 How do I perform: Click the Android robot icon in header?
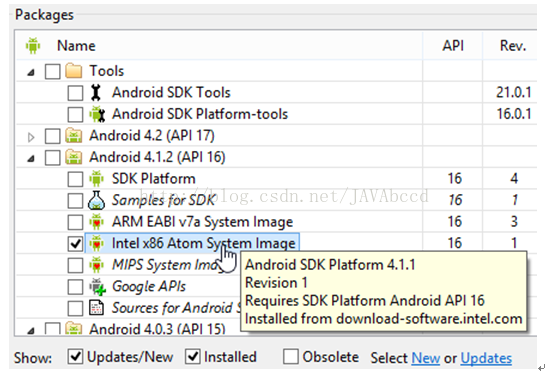(33, 45)
